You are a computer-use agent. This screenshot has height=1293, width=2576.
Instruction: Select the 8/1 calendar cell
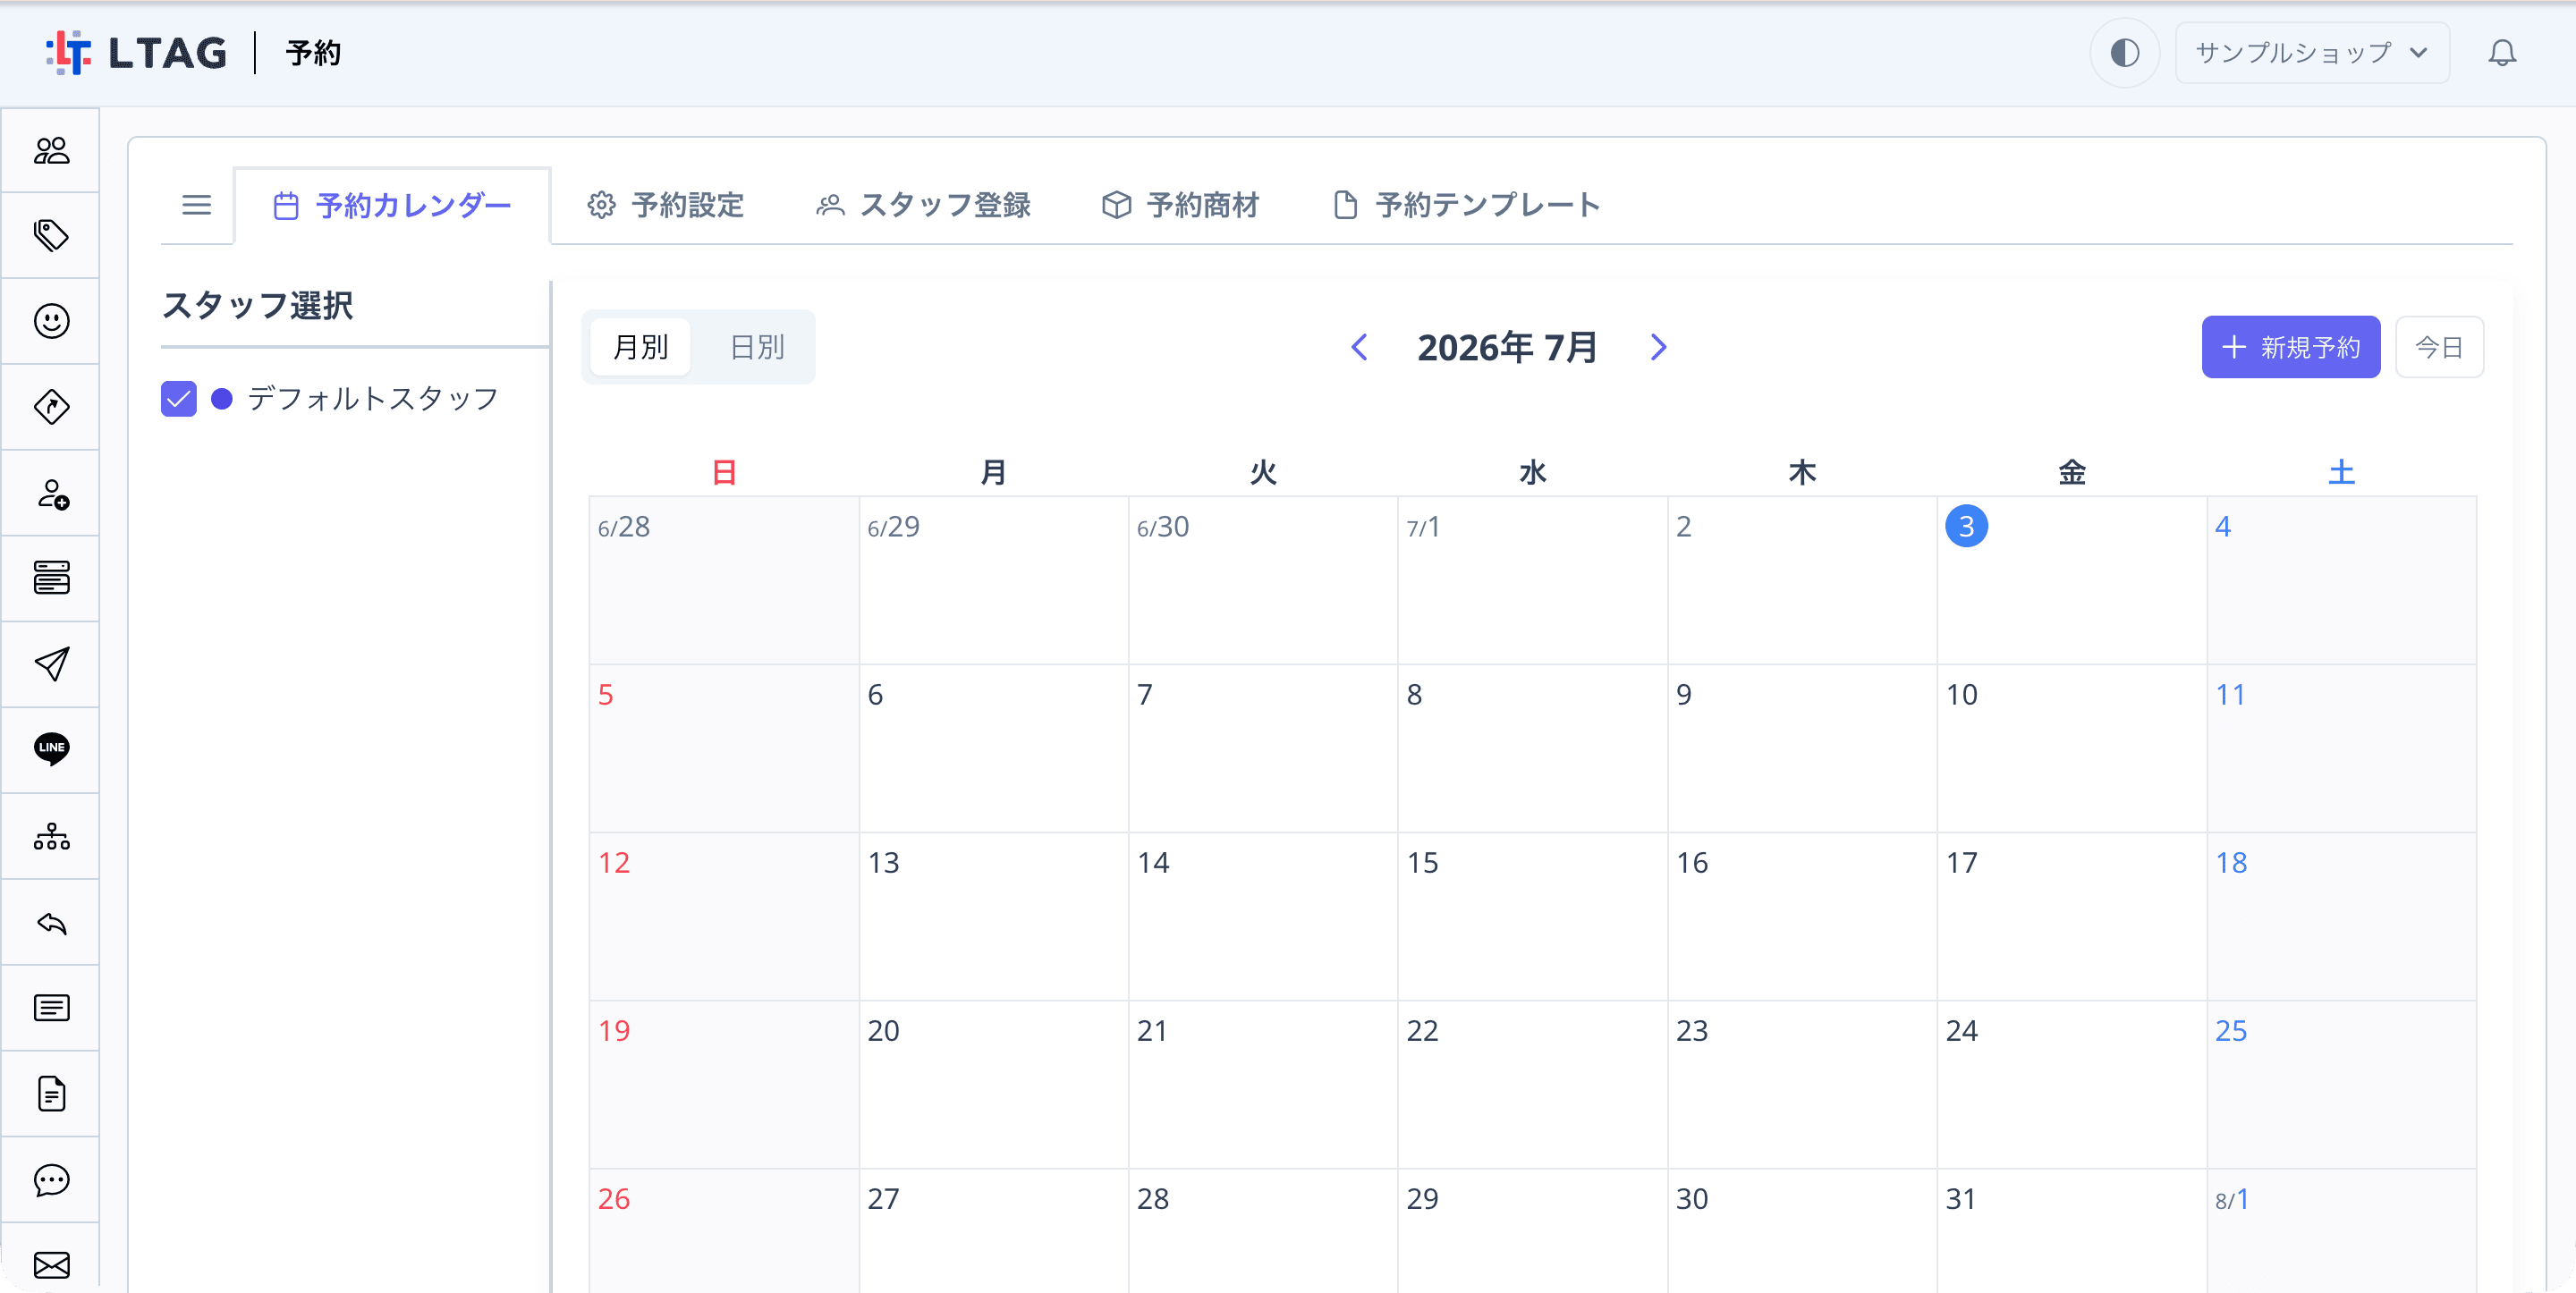coord(2341,1231)
